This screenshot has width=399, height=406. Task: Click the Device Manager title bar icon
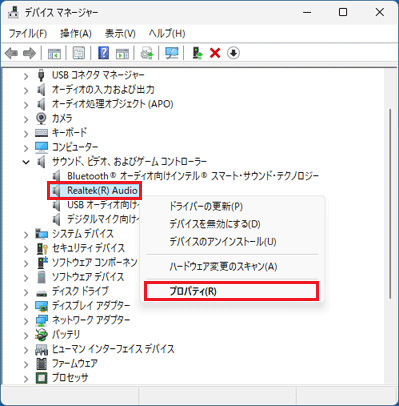pos(14,12)
